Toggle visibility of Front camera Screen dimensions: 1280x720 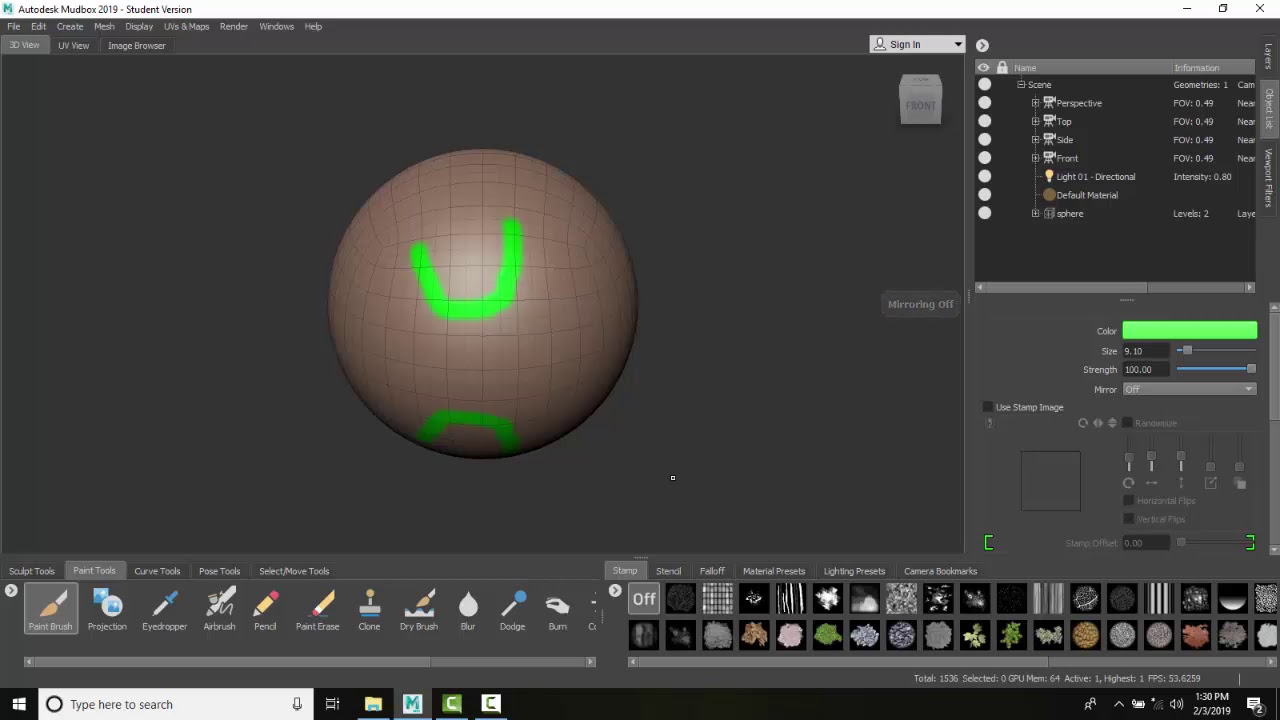pos(985,158)
